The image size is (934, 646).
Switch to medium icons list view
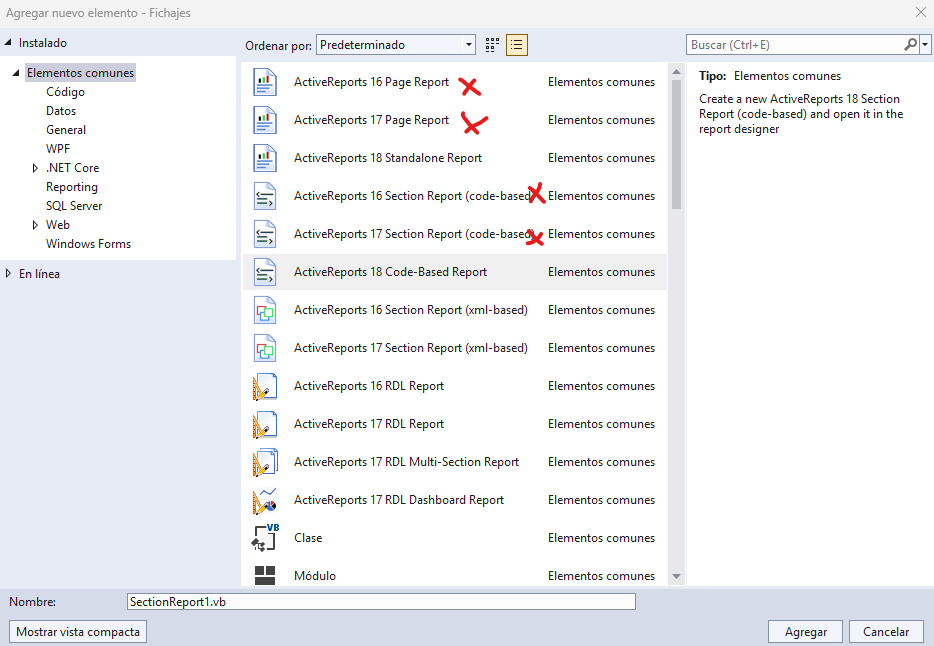pos(516,45)
